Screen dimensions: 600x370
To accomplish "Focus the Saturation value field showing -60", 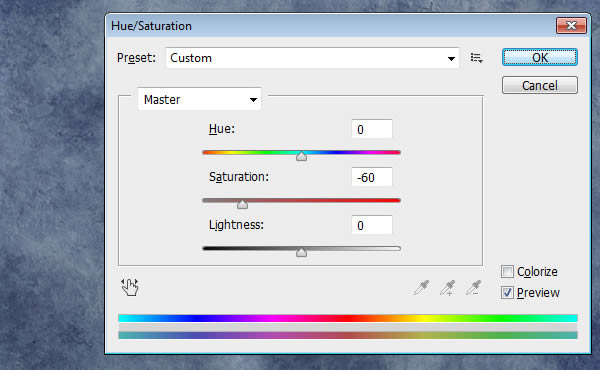I will coord(372,177).
